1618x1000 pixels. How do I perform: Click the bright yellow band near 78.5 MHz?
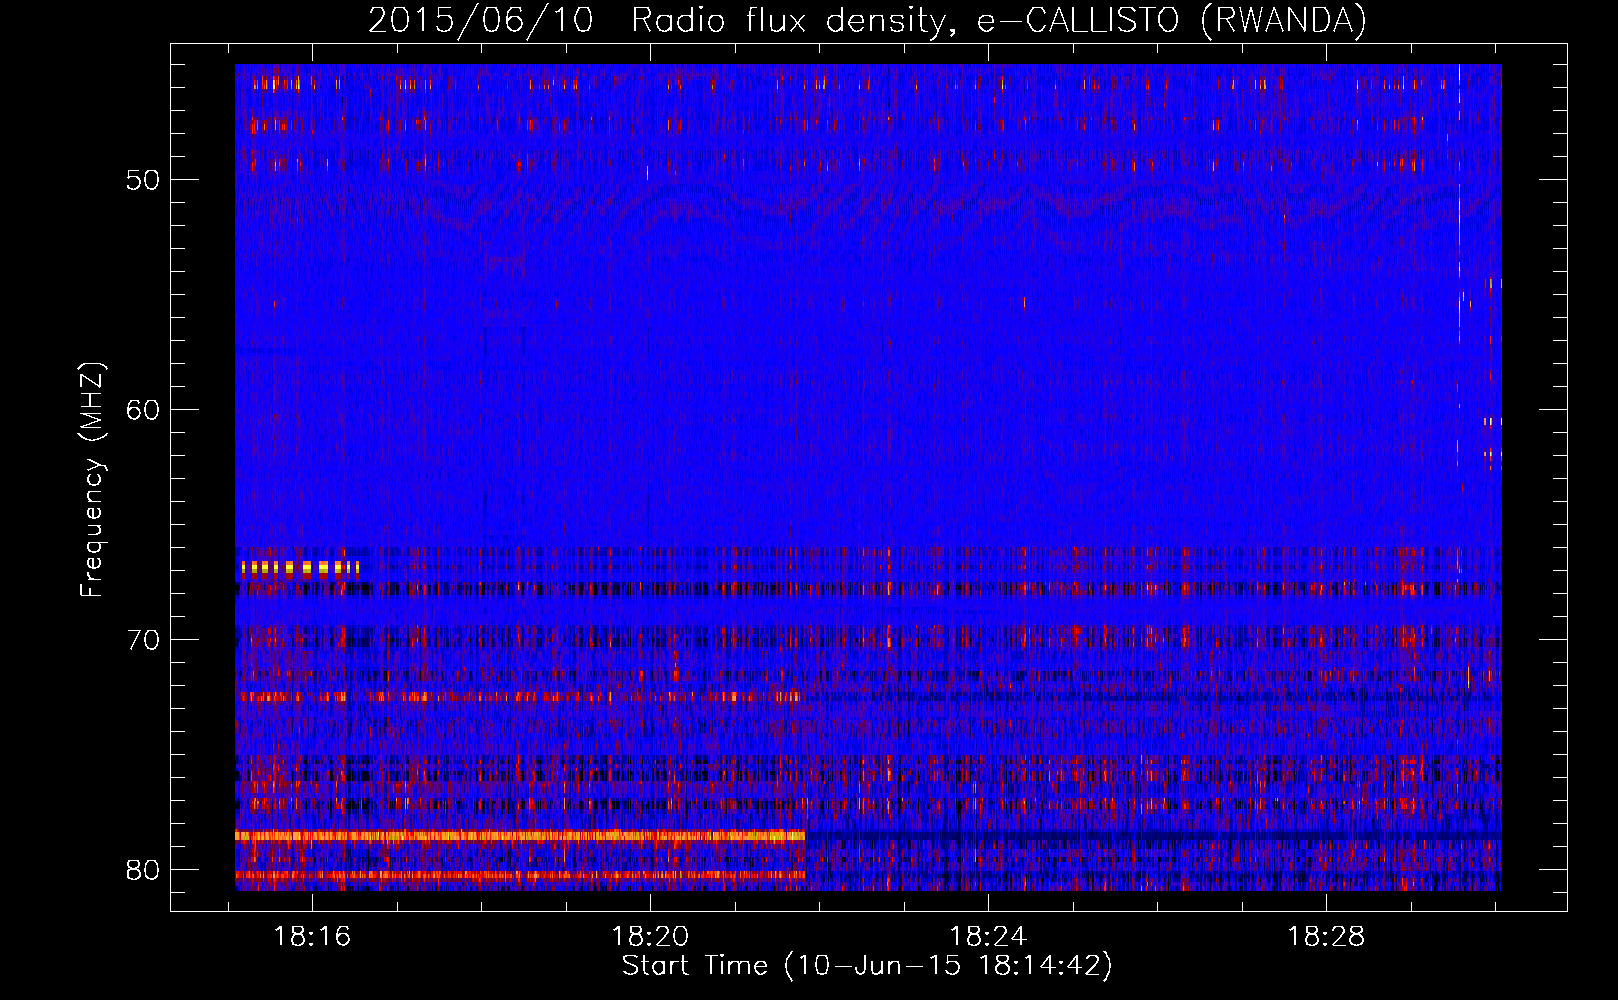520,835
